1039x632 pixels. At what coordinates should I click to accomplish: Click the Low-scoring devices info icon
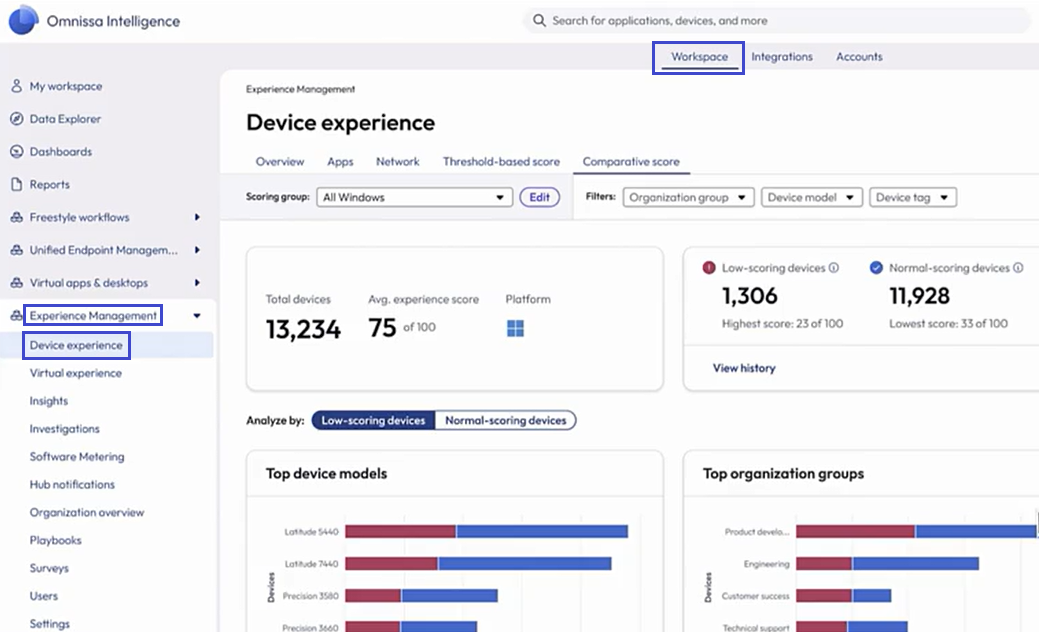(x=834, y=268)
